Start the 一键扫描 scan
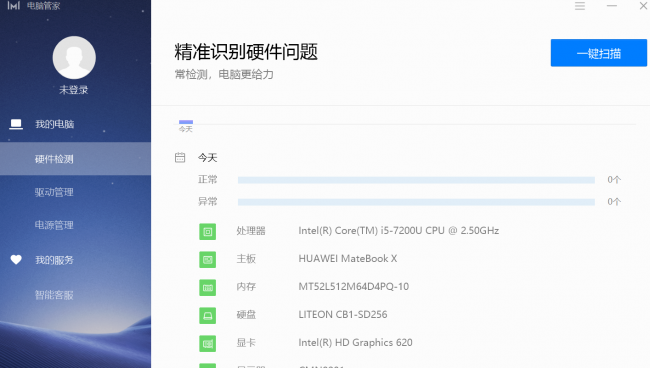 [x=599, y=53]
